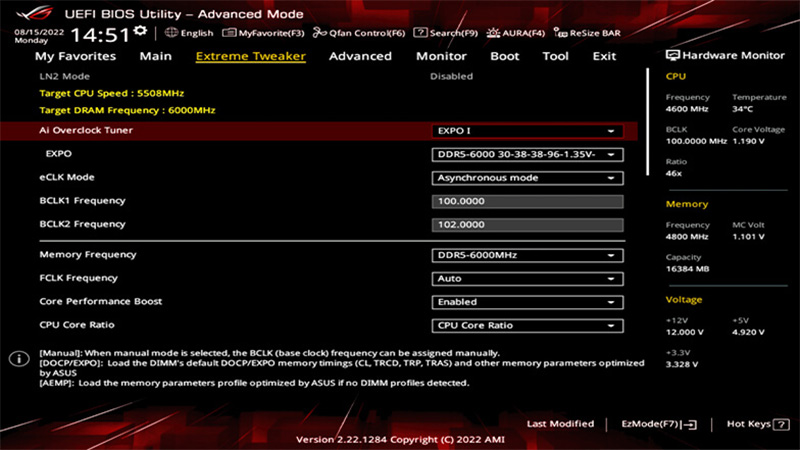Open the Advanced tab
The width and height of the screenshot is (800, 450).
click(x=360, y=56)
